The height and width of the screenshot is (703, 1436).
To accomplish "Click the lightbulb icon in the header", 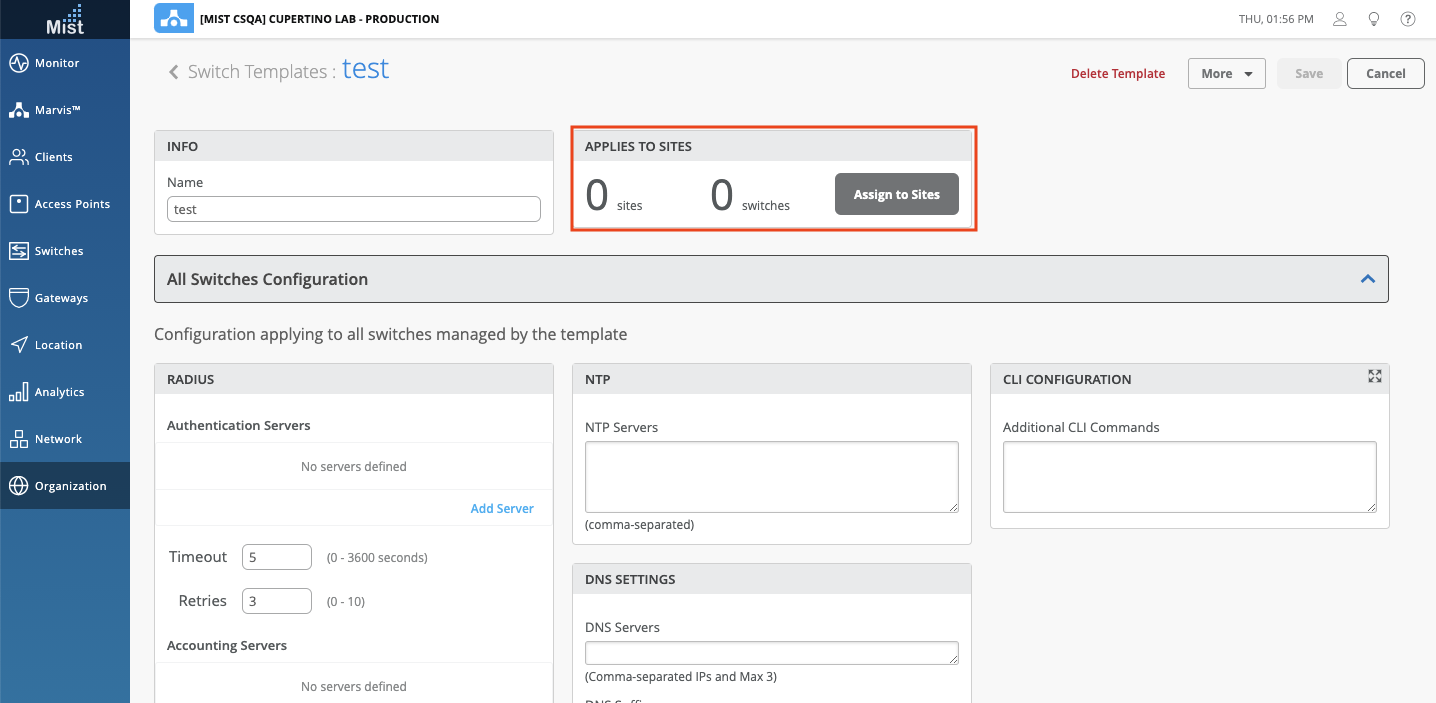I will point(1374,19).
